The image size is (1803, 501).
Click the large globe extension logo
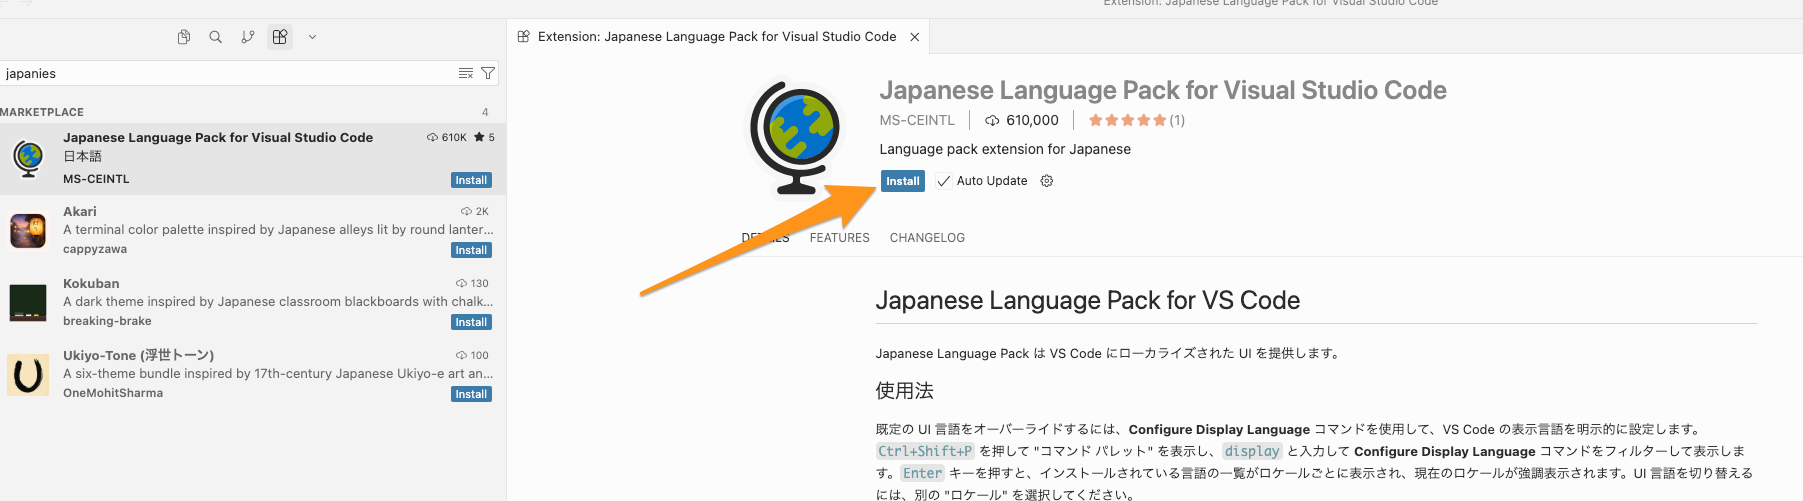[797, 137]
